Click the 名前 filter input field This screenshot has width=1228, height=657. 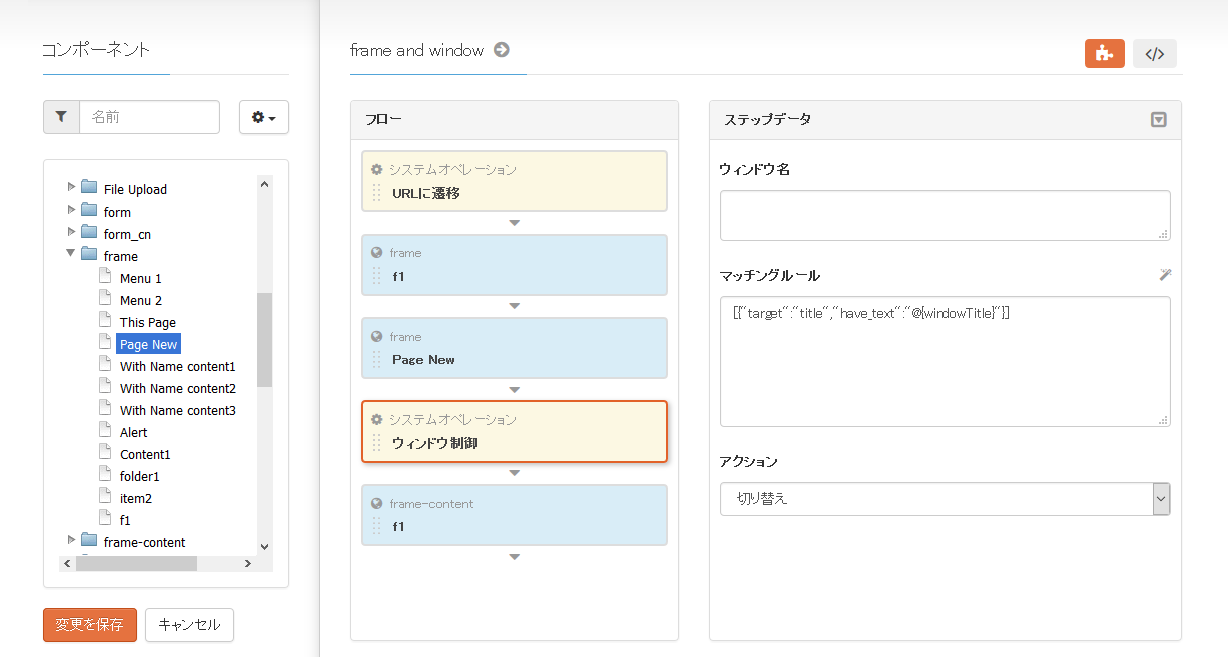[x=149, y=117]
